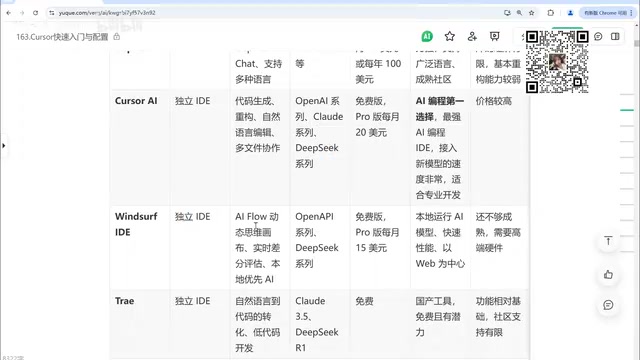This screenshot has width=640, height=360.
Task: Open the Chrome profile avatar
Action: click(570, 13)
